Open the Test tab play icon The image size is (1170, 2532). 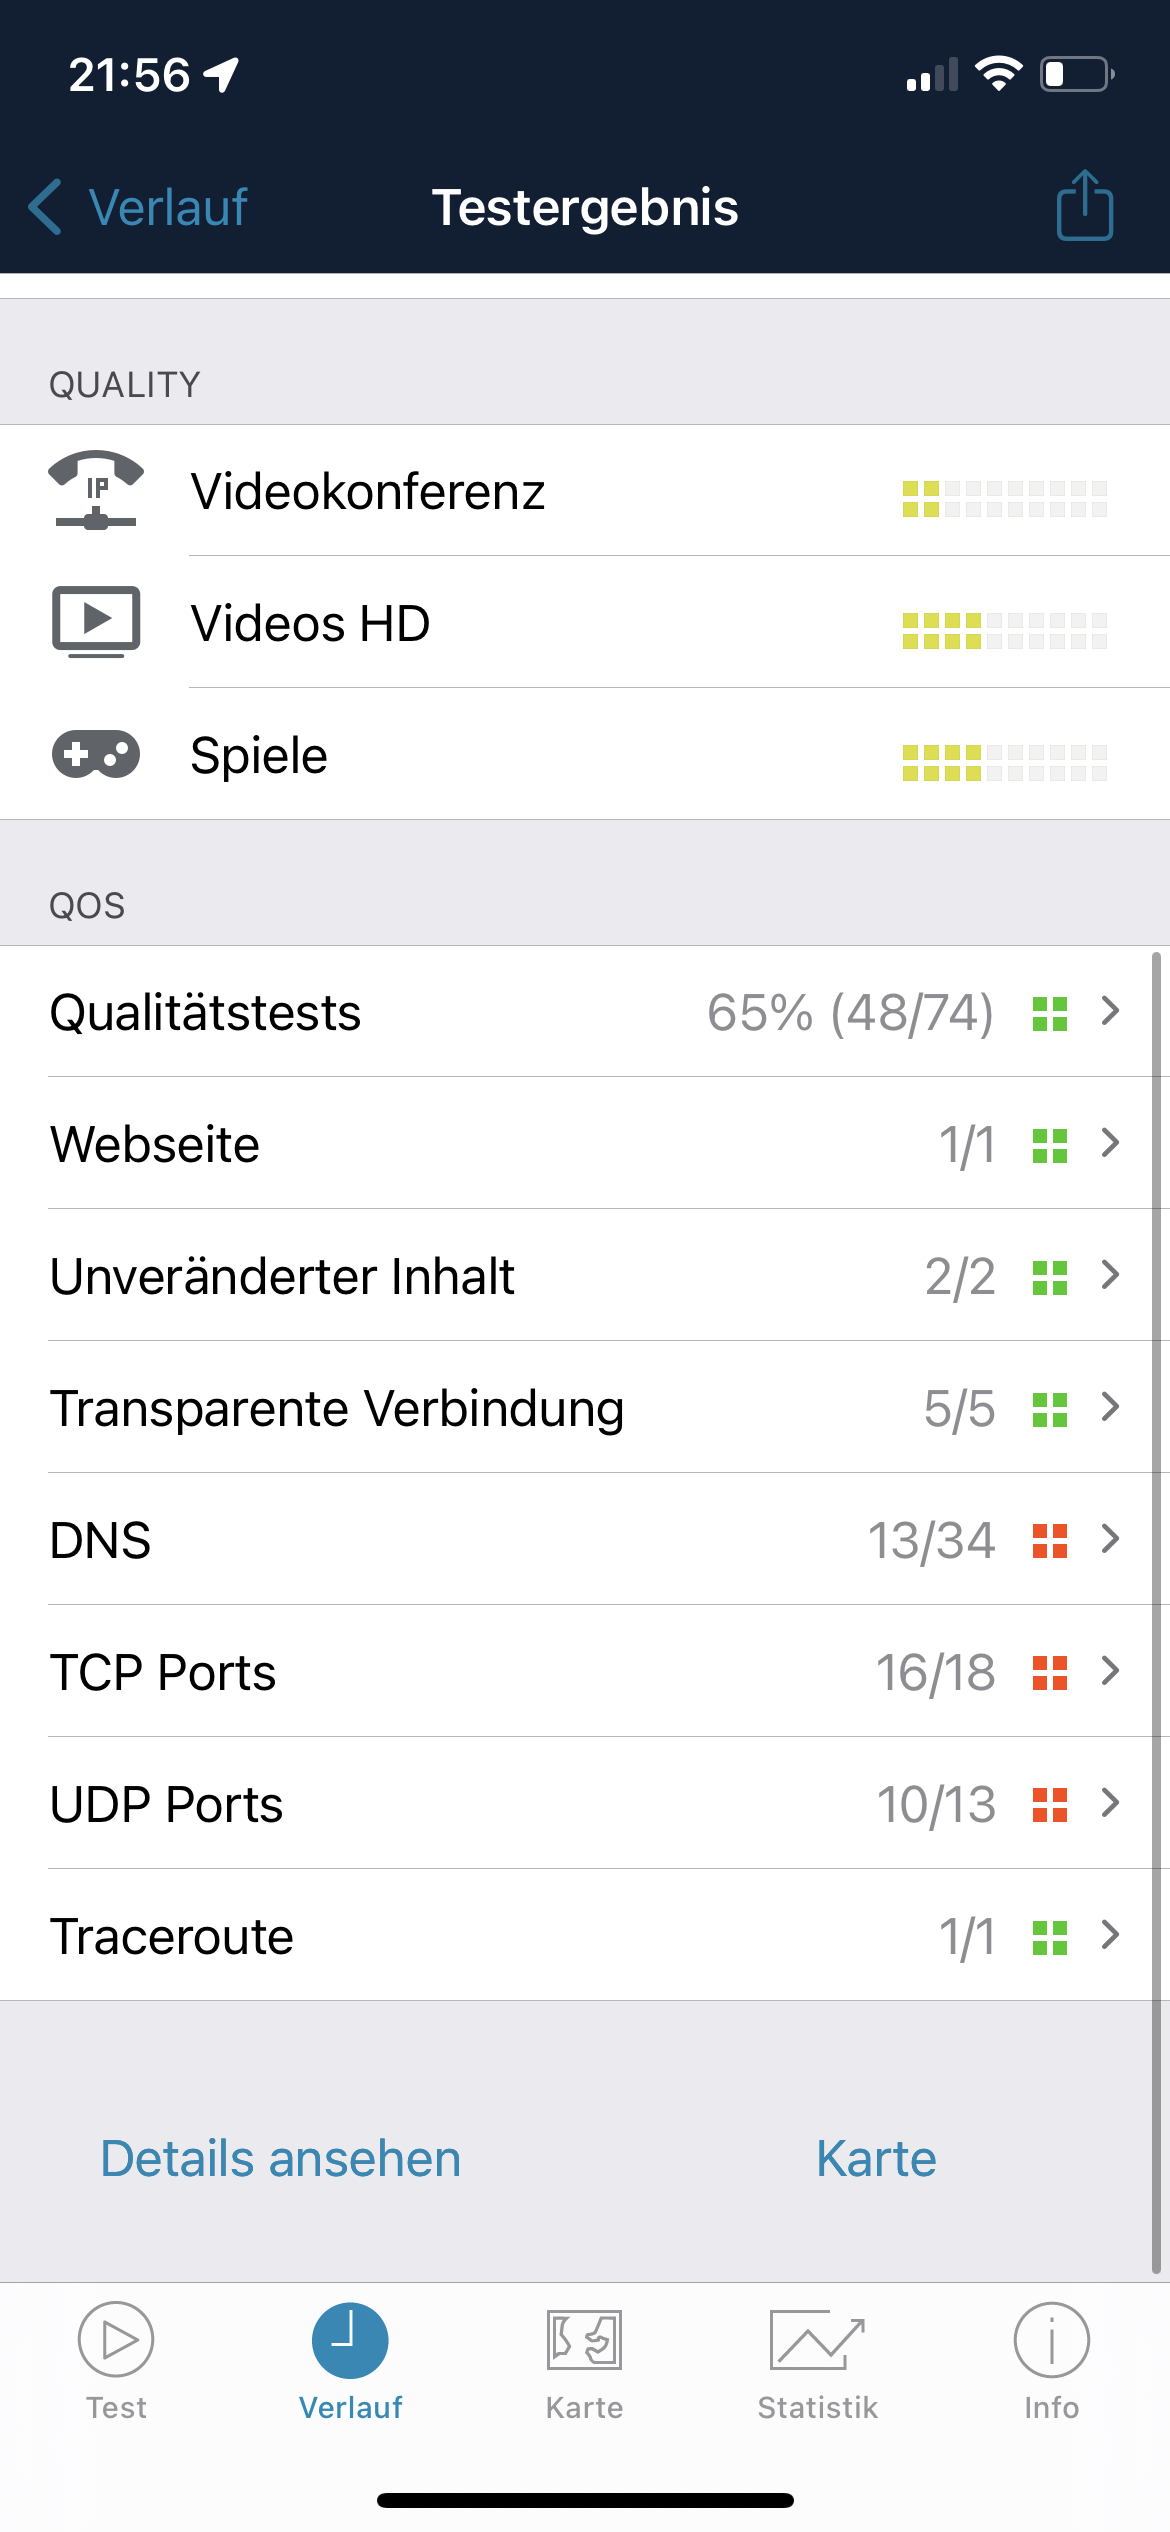tap(116, 2340)
